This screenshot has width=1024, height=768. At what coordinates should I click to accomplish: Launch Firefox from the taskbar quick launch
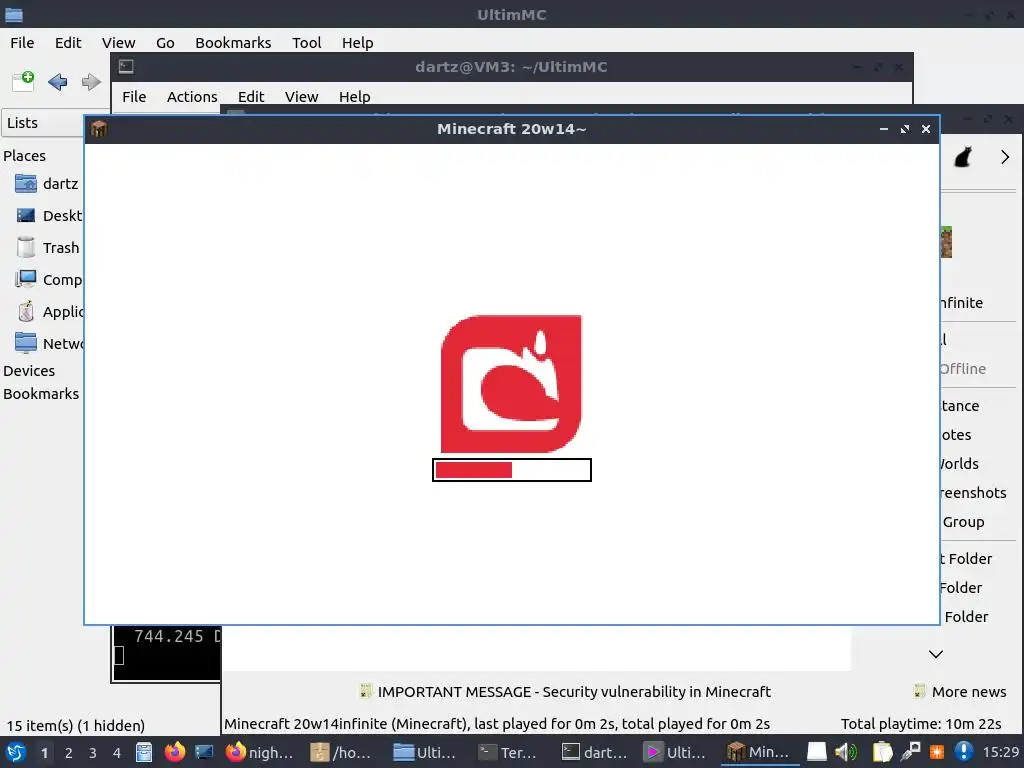point(174,752)
